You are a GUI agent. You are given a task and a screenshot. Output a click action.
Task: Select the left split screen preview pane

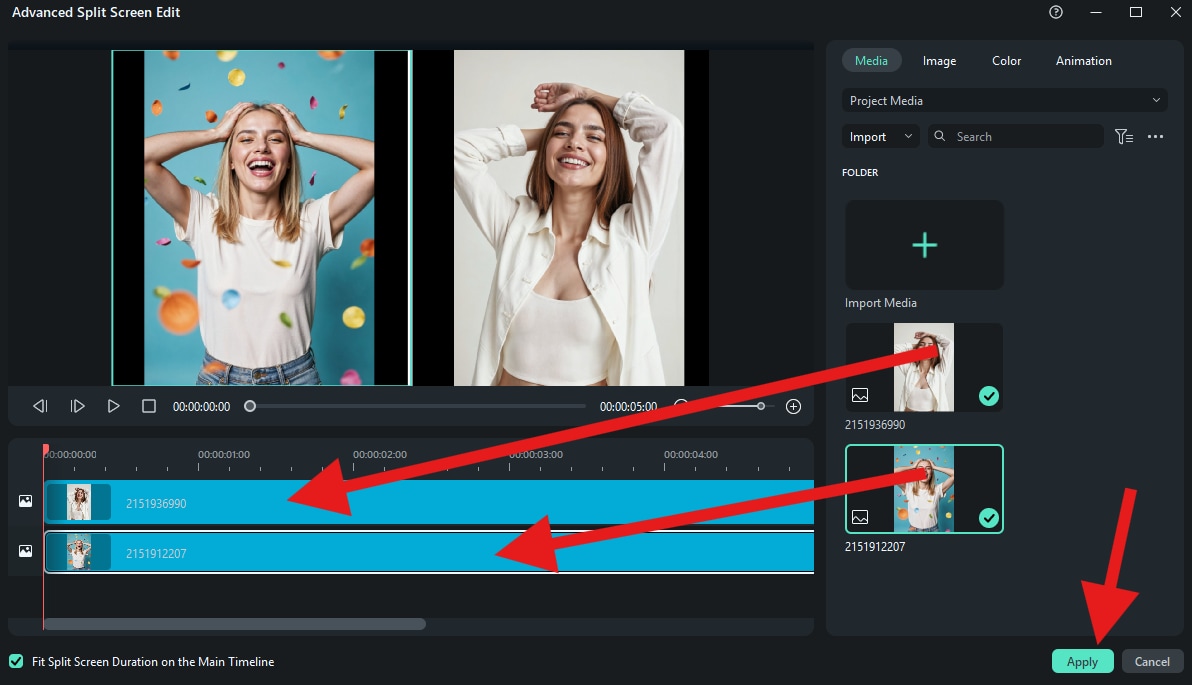click(x=262, y=218)
